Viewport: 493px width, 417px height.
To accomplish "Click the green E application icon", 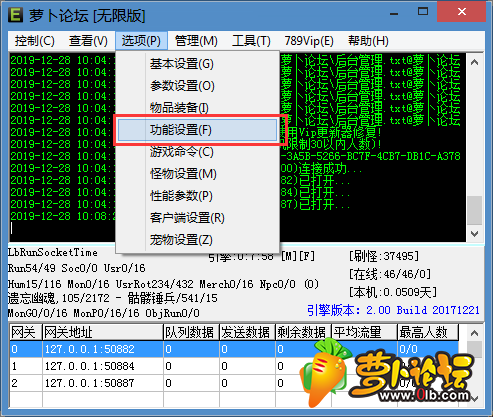I will pos(16,15).
